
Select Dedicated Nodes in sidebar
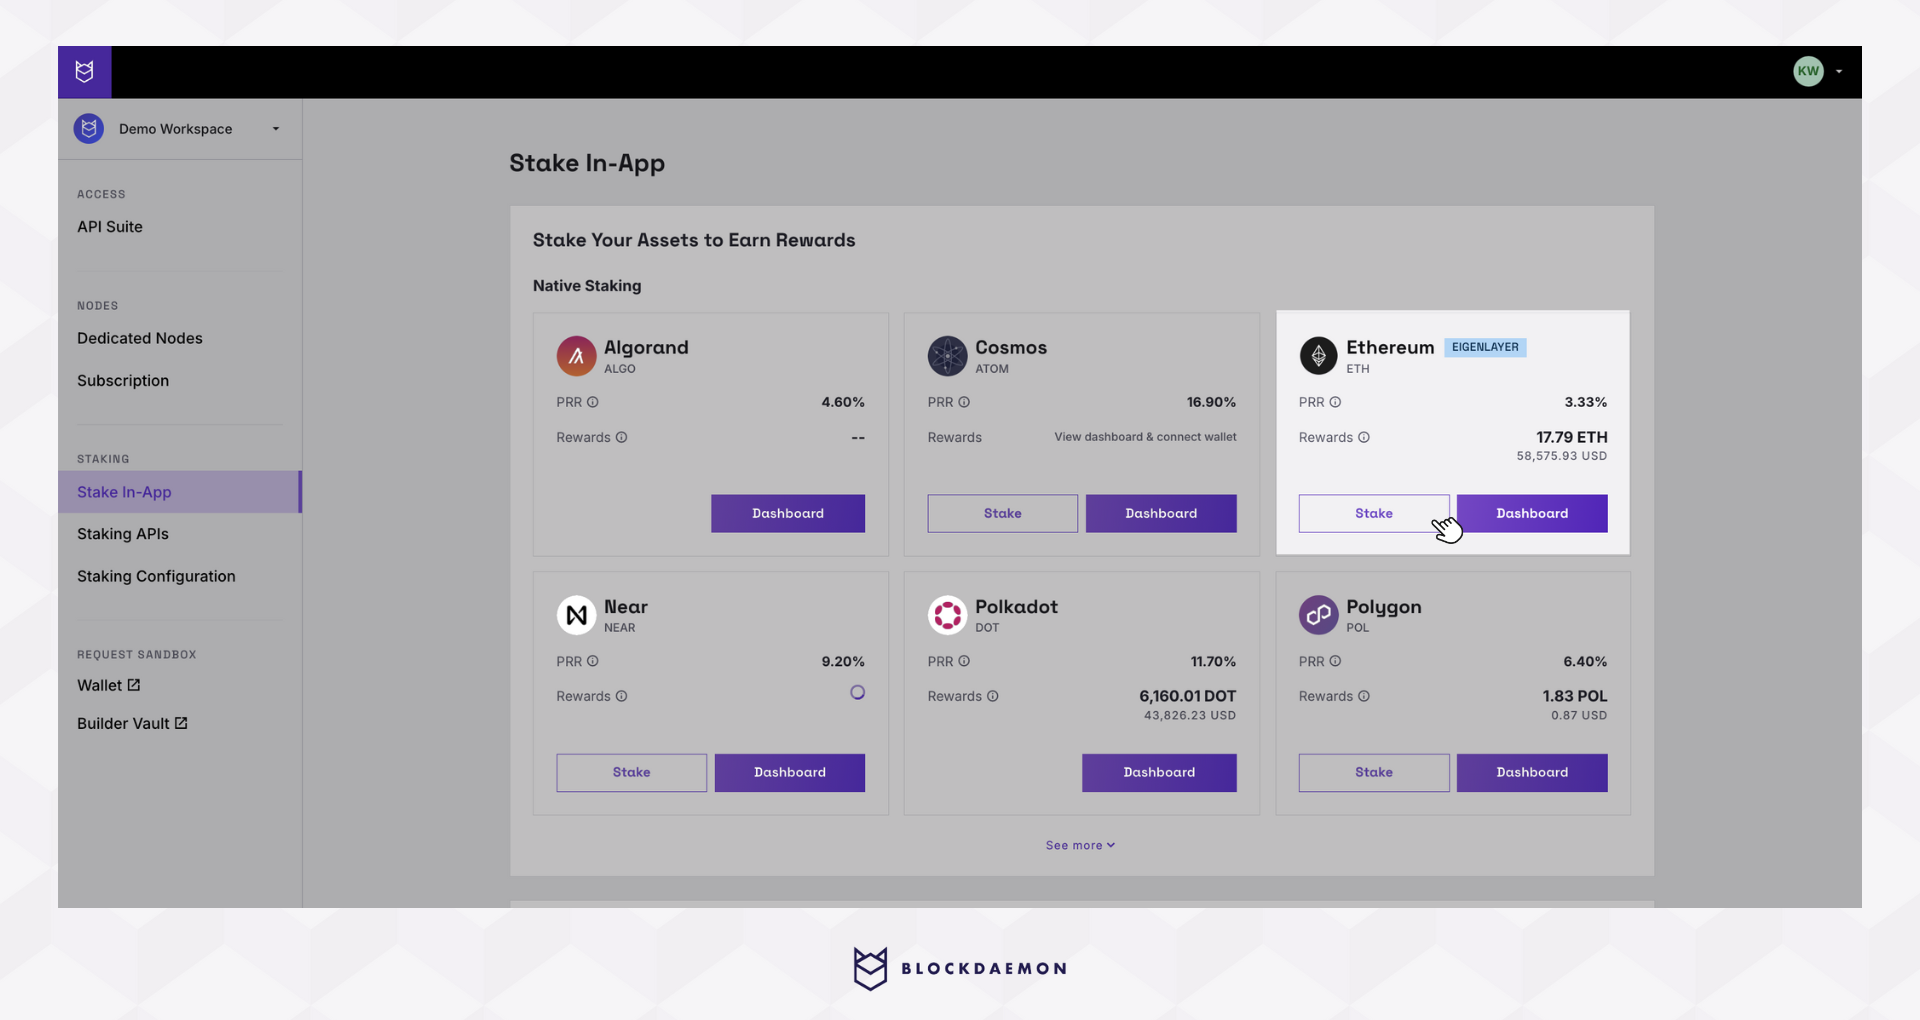click(x=140, y=338)
